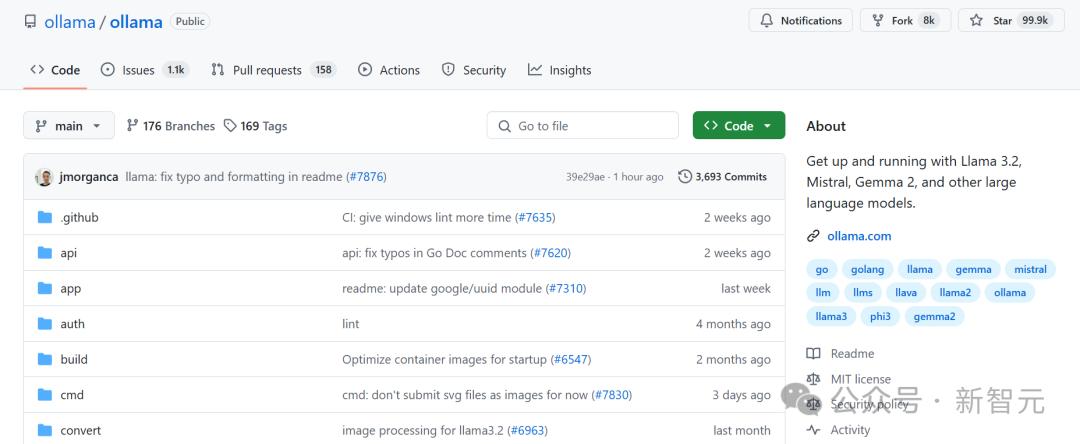
Task: Click the Fork icon button
Action: pos(878,21)
